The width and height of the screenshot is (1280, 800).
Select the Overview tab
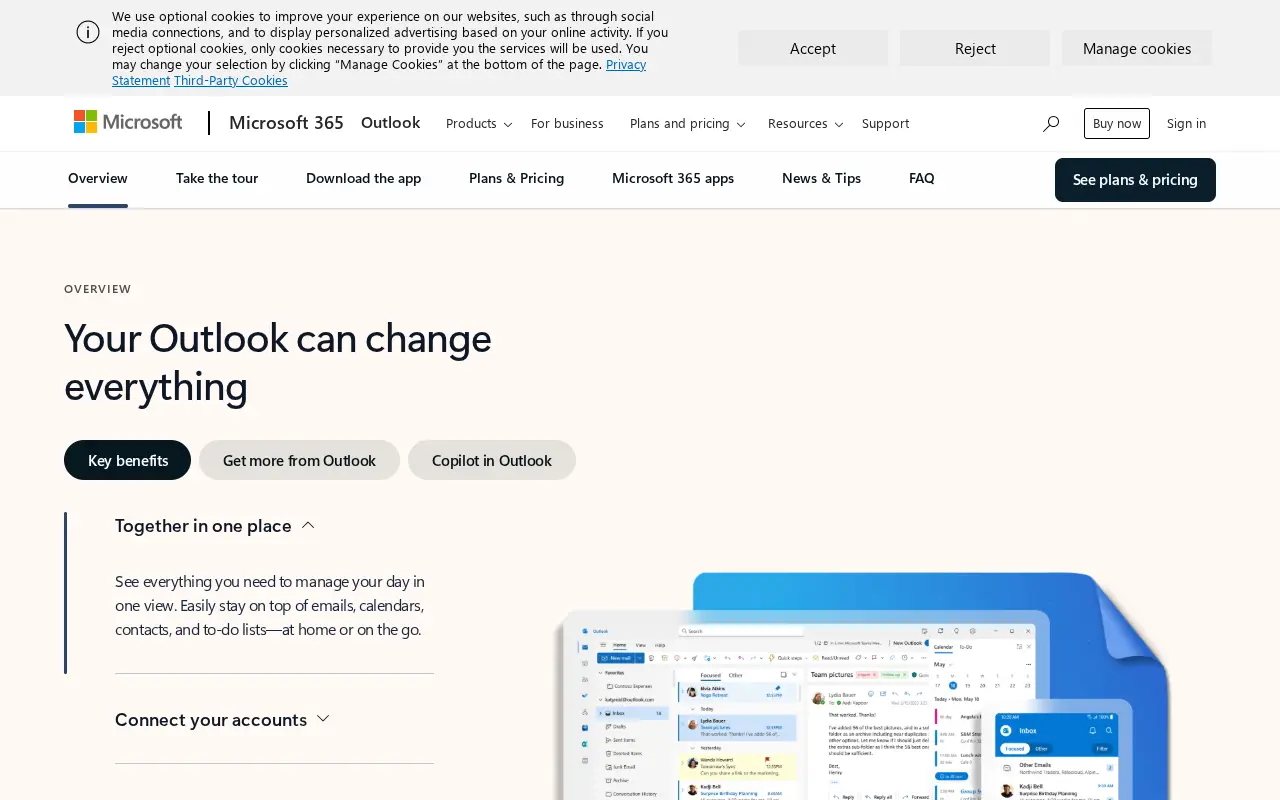(x=98, y=178)
